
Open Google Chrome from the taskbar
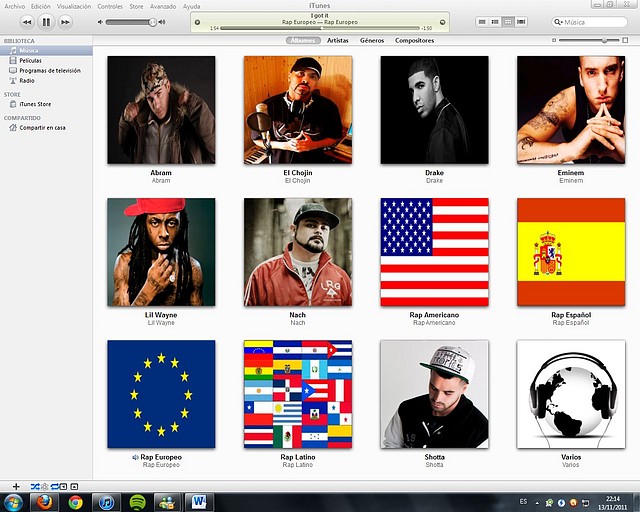click(75, 502)
